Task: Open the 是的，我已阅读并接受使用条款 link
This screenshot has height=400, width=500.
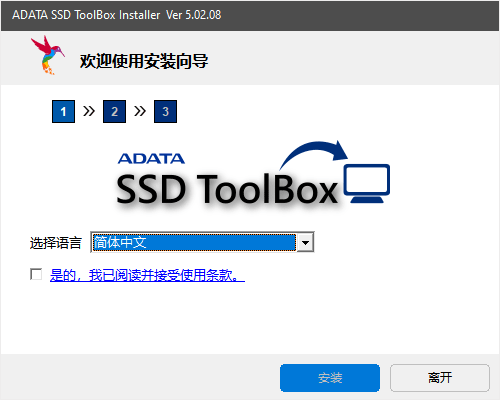Action: 147,275
